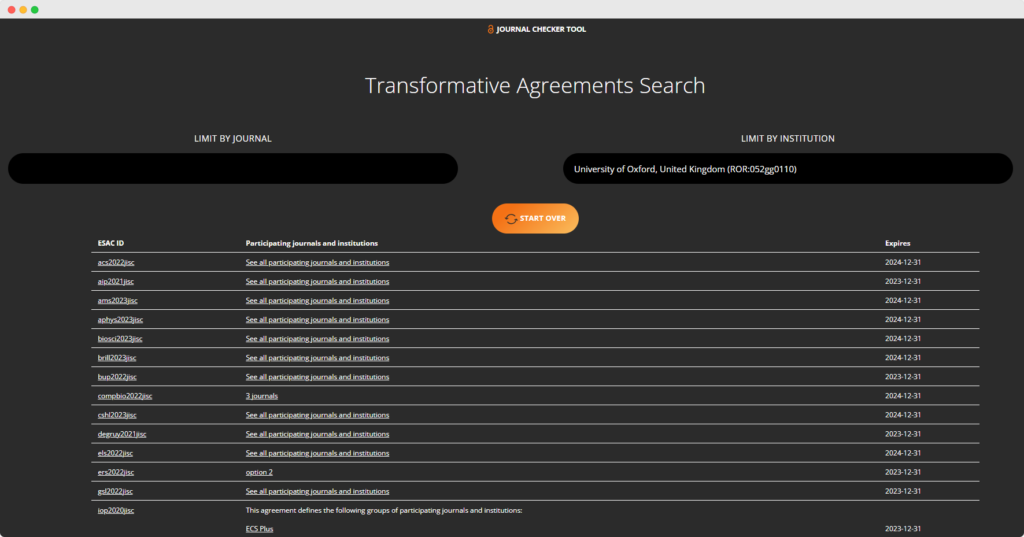See all participating journals for gsl2022jisc

317,491
